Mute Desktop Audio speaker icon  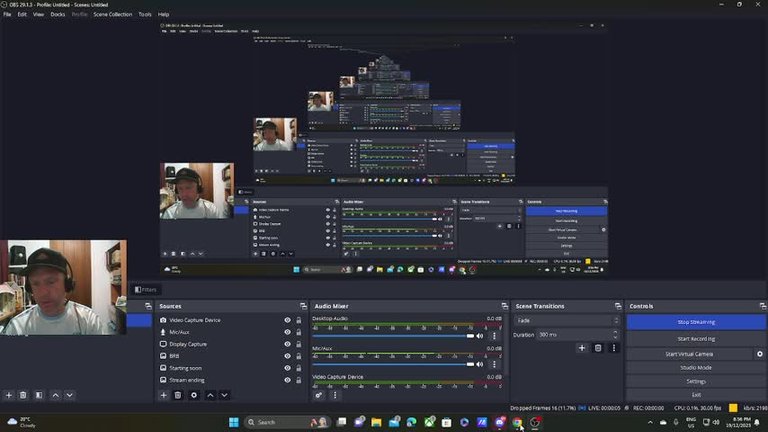[480, 336]
